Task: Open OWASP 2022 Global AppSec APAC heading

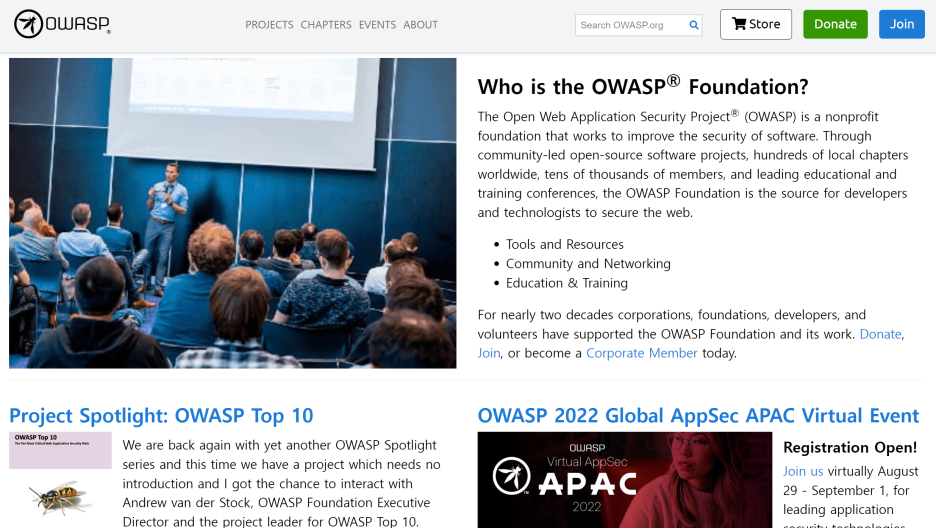Action: (698, 415)
